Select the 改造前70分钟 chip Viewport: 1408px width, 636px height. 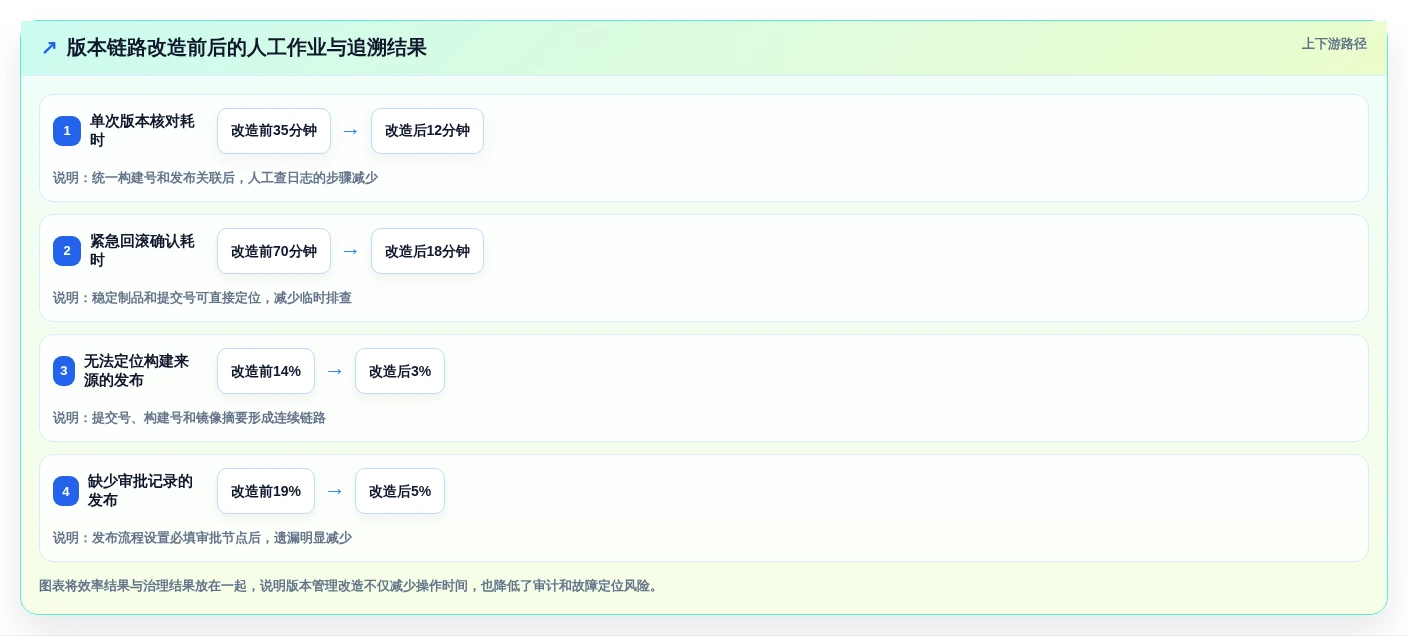pyautogui.click(x=274, y=251)
